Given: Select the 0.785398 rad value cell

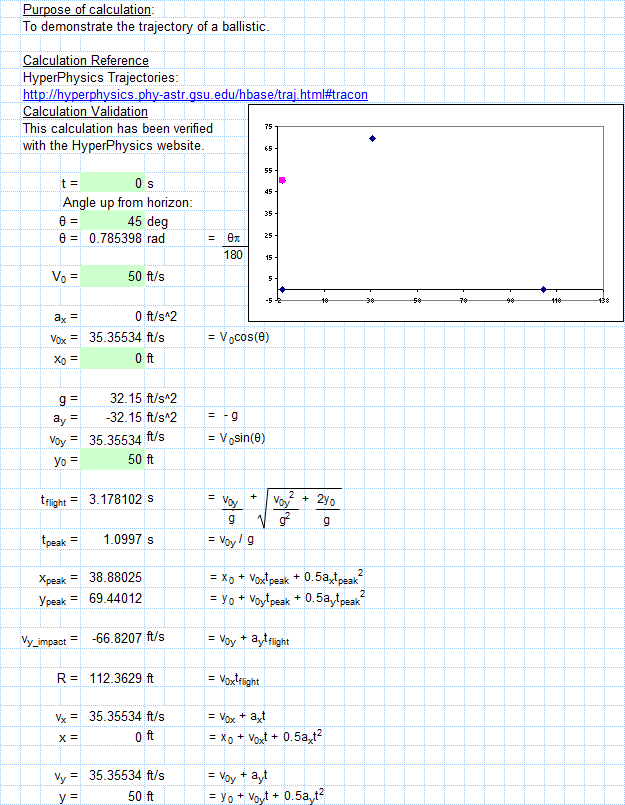Looking at the screenshot, I should coord(115,238).
